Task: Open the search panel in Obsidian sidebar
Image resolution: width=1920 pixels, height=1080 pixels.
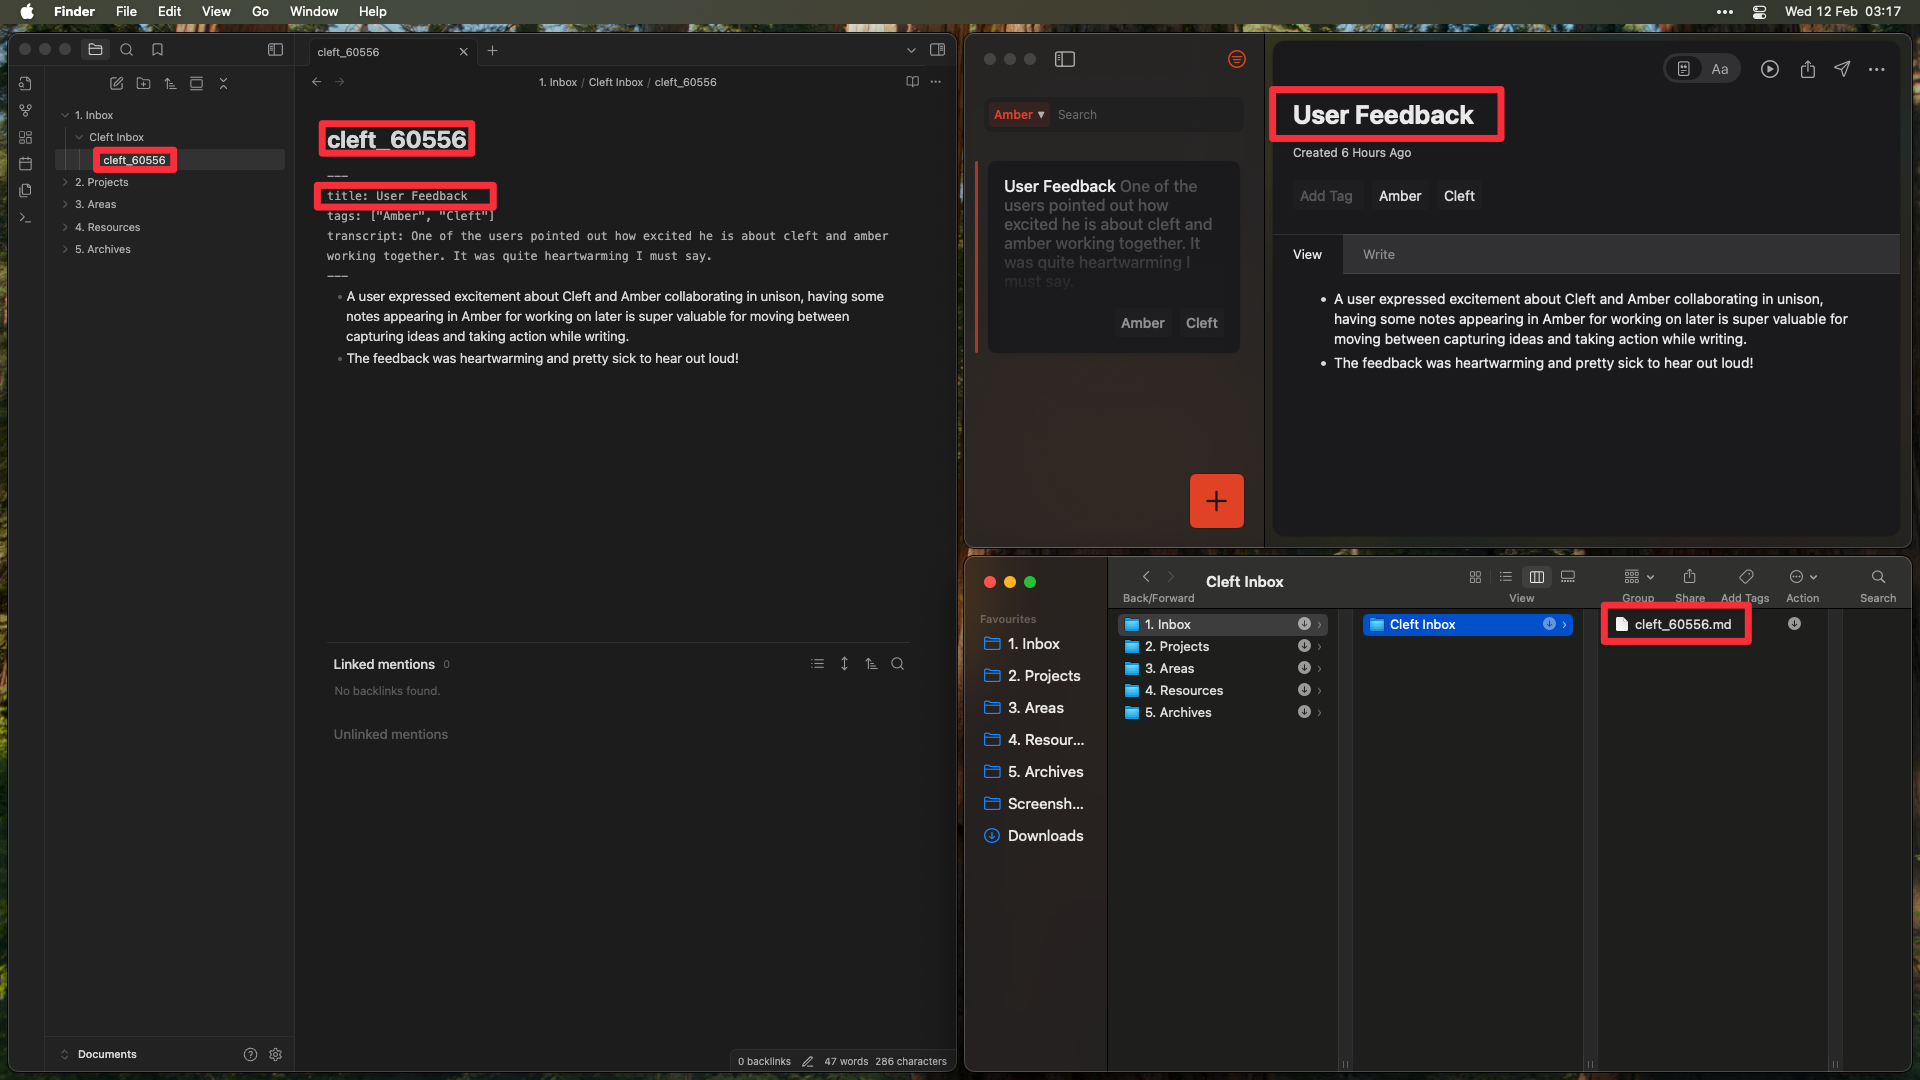Action: point(127,50)
